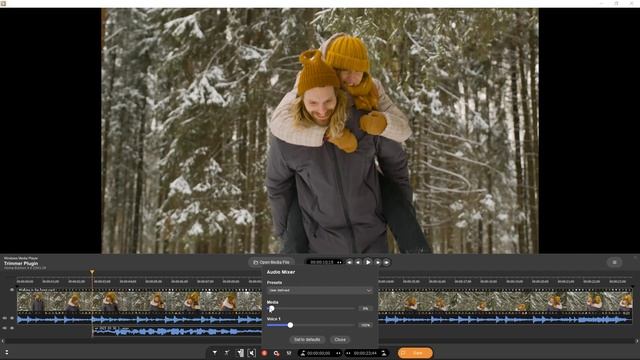The width and height of the screenshot is (640, 360).
Task: Click the current-time field beside the playback controls
Action: (x=322, y=262)
